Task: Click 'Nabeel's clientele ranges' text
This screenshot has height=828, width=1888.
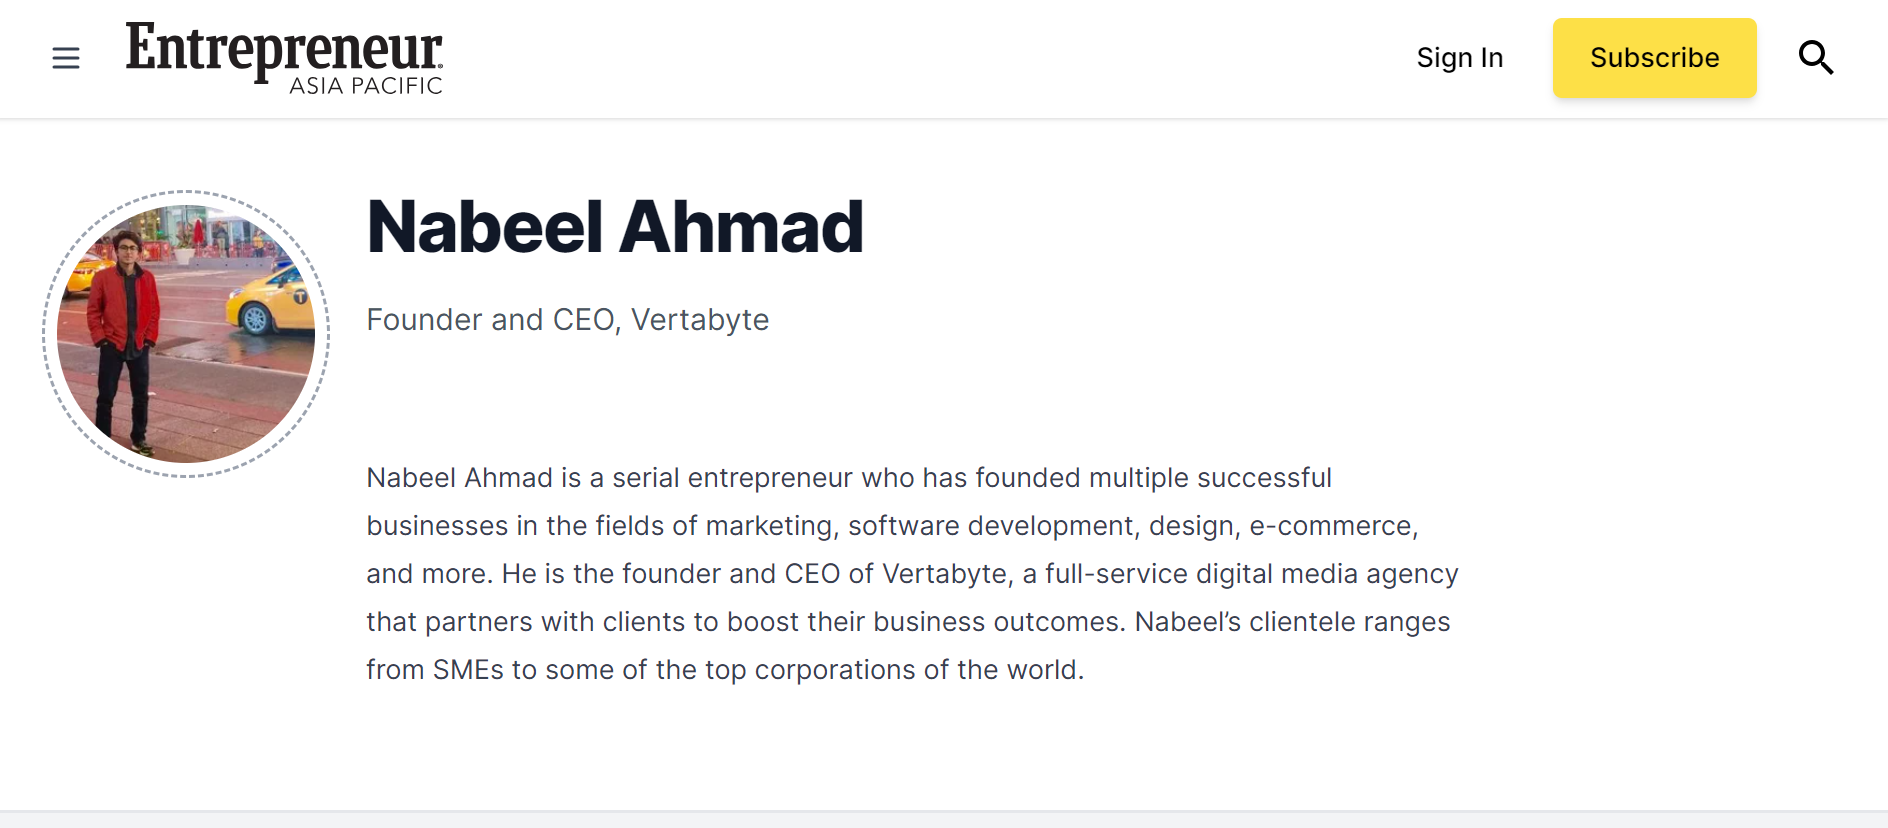Action: point(1292,622)
